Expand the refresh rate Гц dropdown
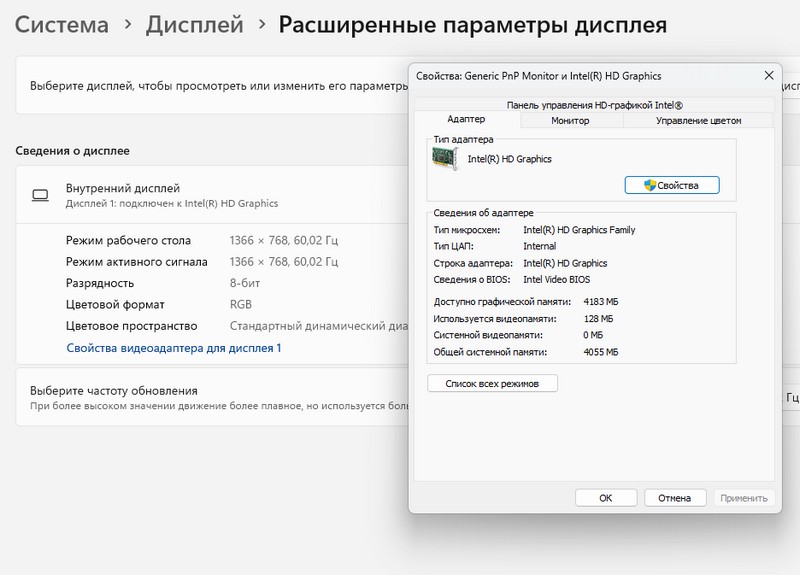The image size is (800, 575). 790,398
